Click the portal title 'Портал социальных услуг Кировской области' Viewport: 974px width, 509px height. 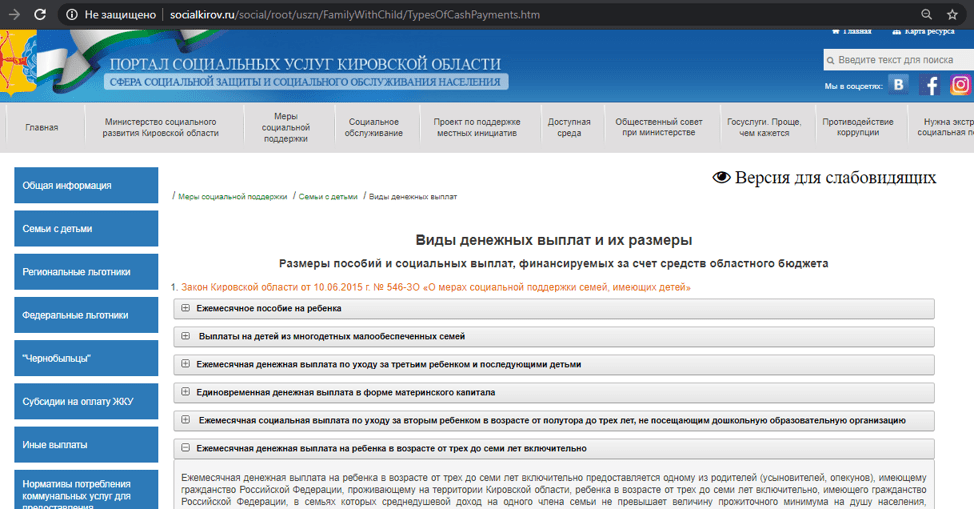pos(305,64)
